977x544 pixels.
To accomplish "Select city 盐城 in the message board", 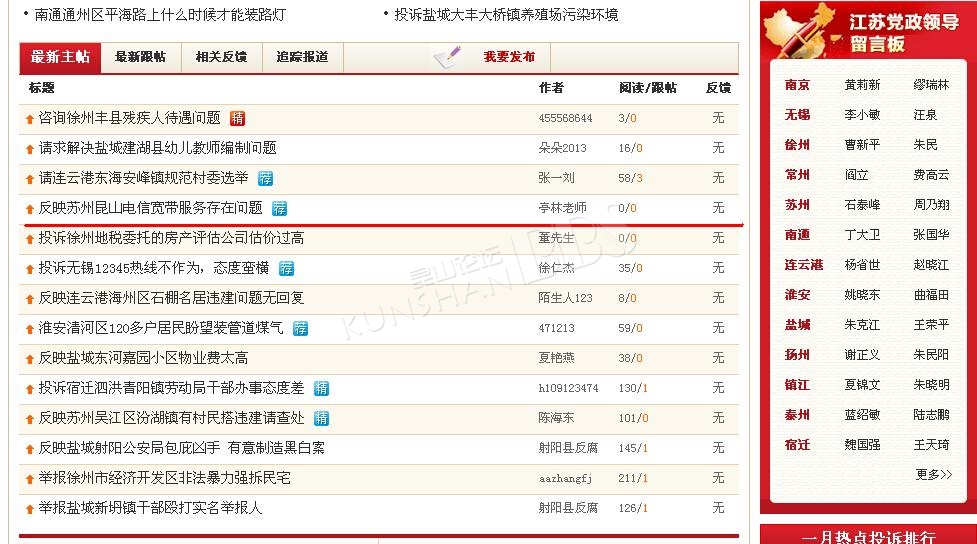I will point(797,324).
